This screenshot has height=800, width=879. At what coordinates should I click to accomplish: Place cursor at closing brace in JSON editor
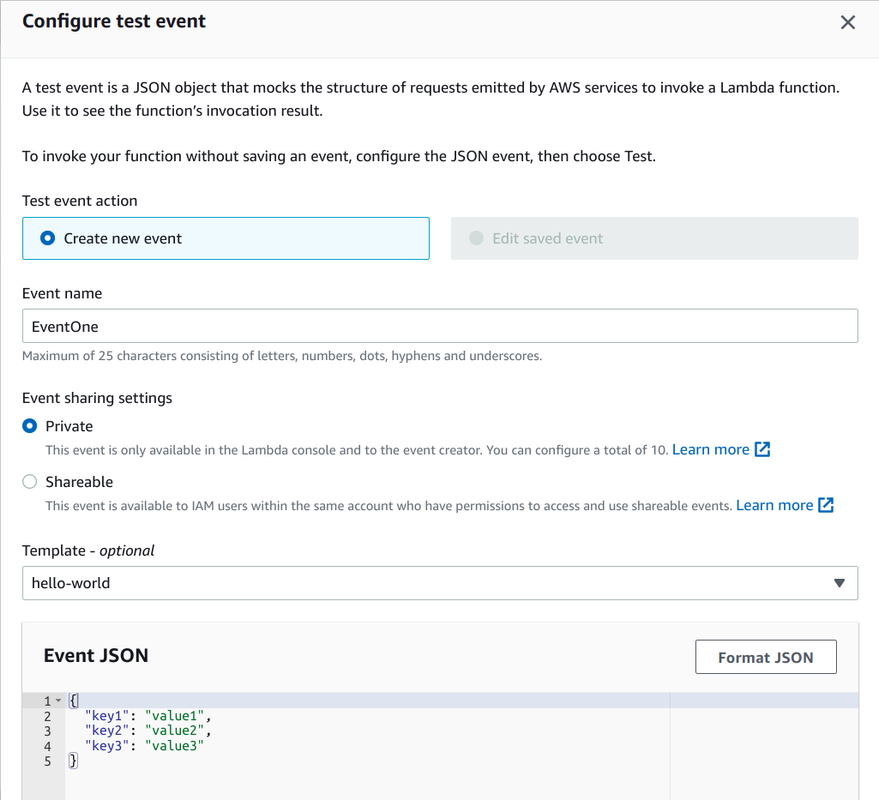(73, 761)
